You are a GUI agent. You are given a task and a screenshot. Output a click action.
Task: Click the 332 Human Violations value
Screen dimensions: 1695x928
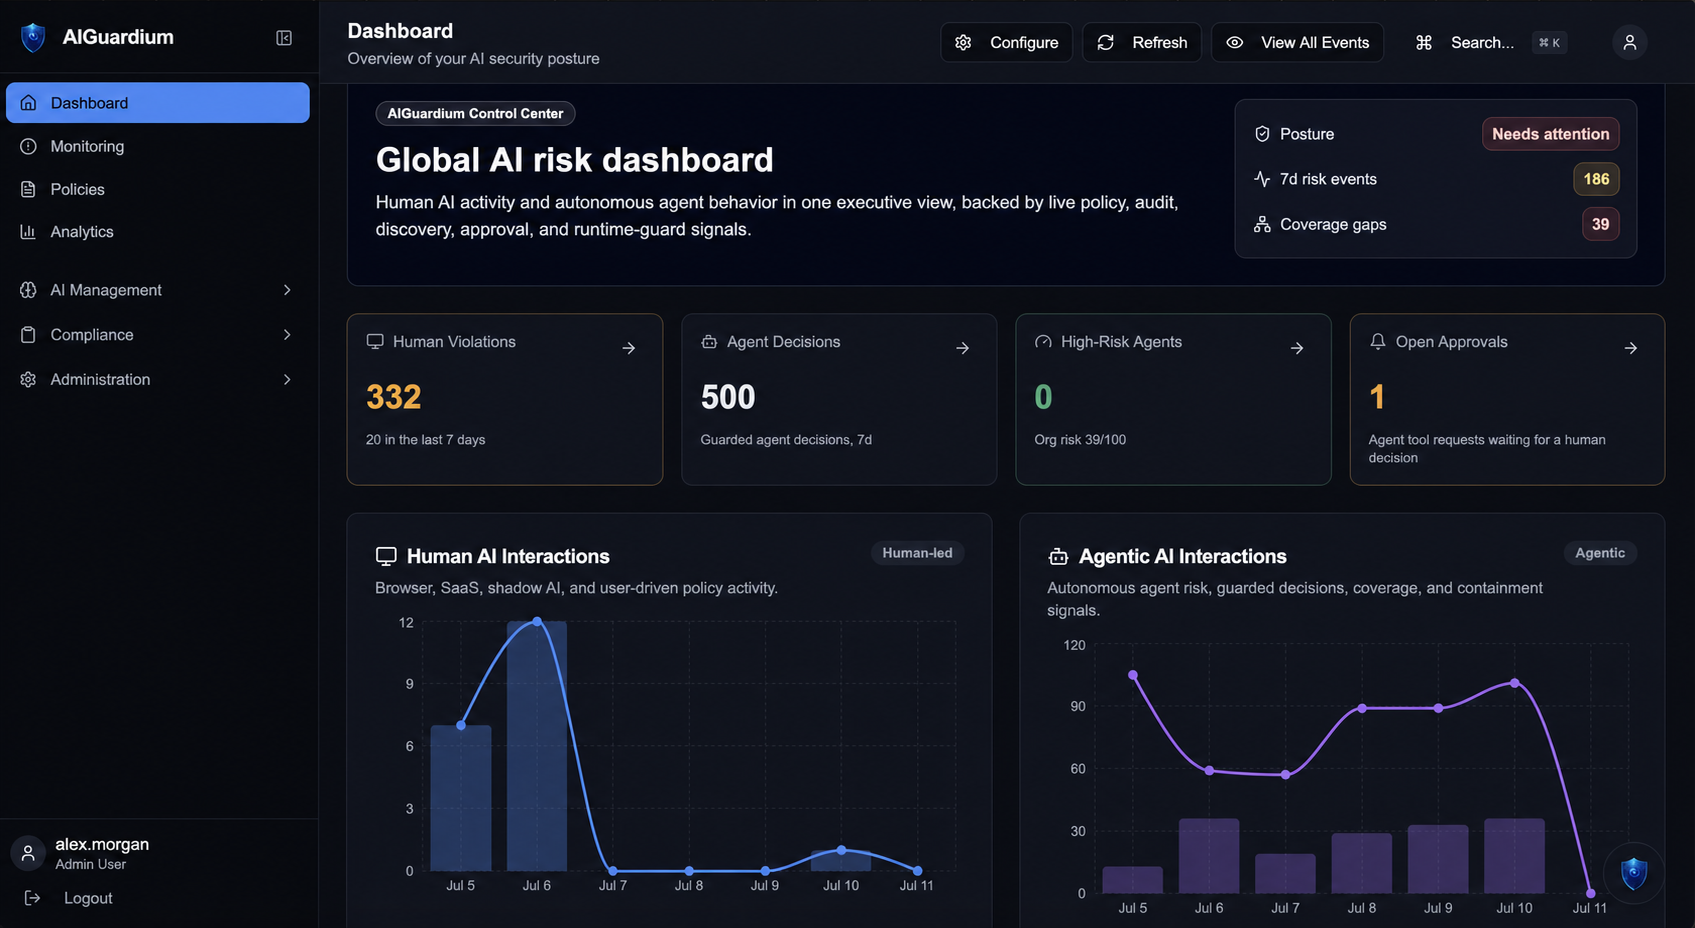pyautogui.click(x=394, y=397)
